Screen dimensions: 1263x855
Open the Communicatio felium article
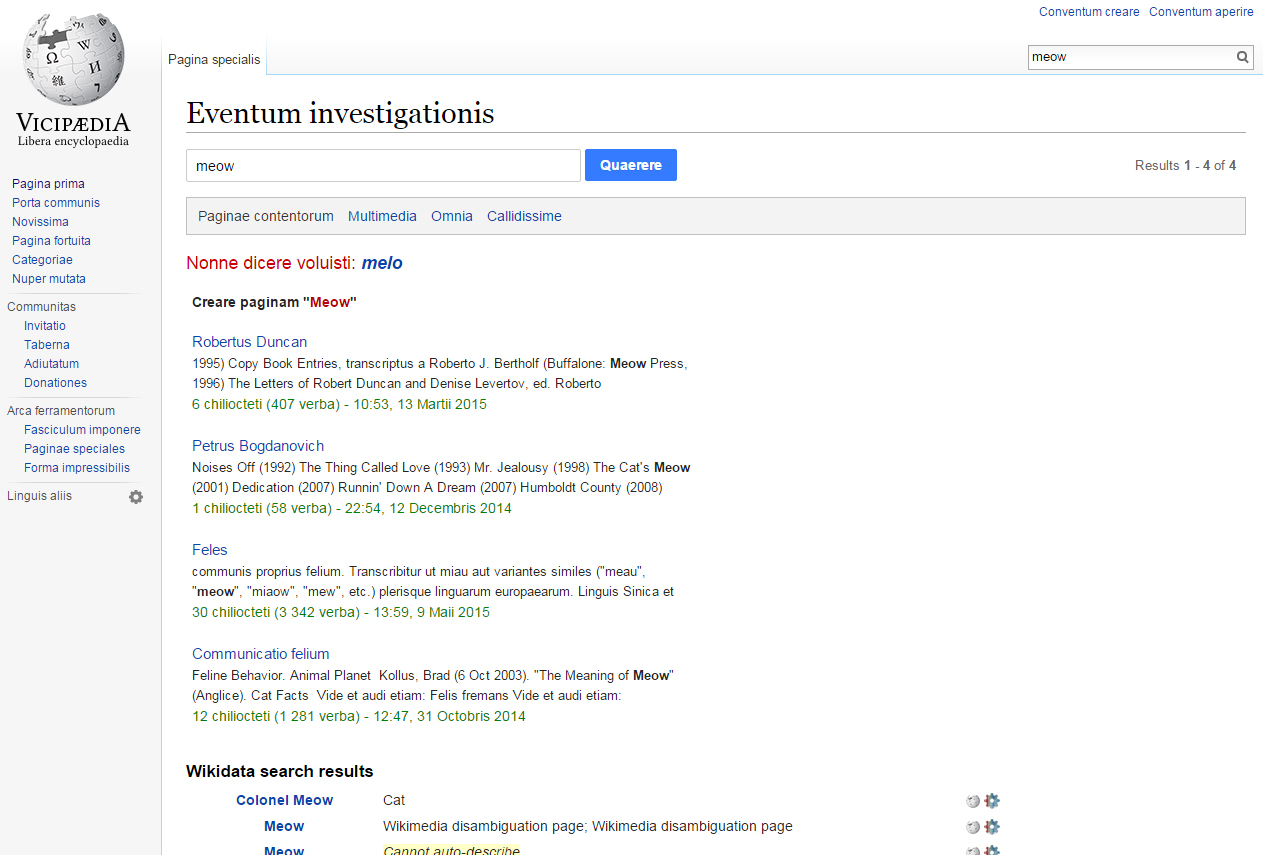260,654
